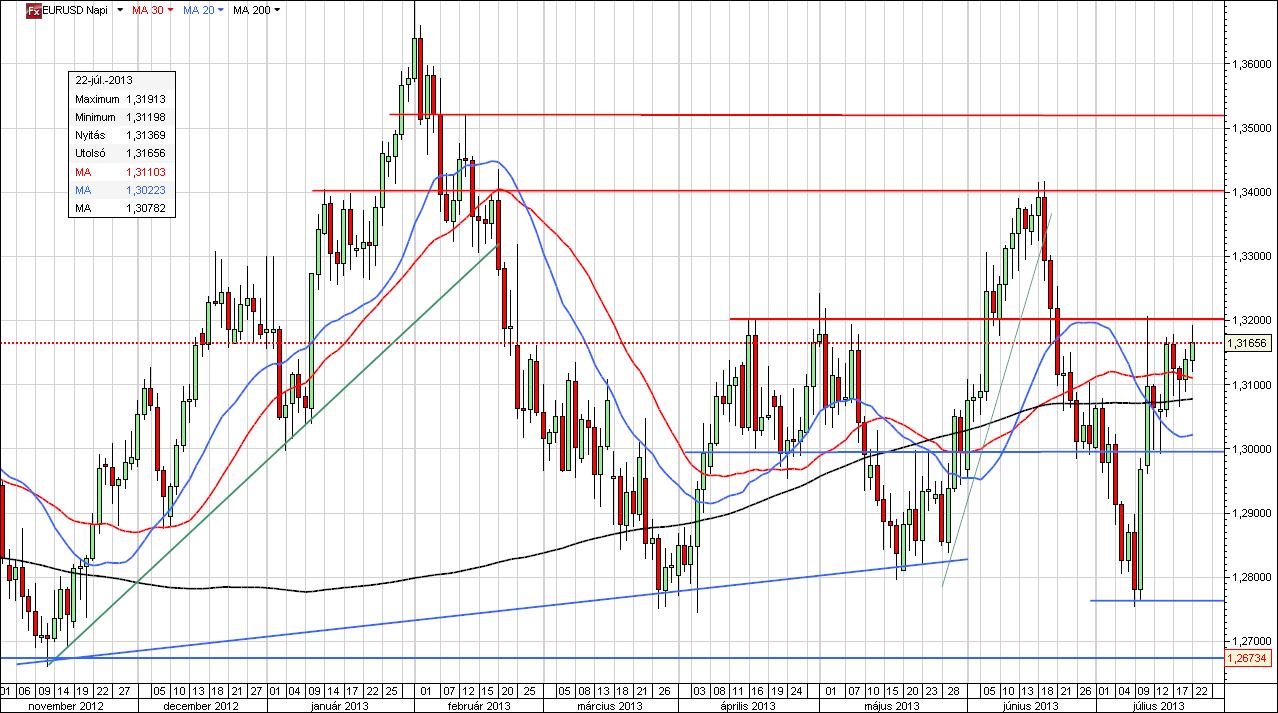Click the Fx logo icon beside EURUSD
Screen dimensions: 1278x713
click(x=33, y=9)
